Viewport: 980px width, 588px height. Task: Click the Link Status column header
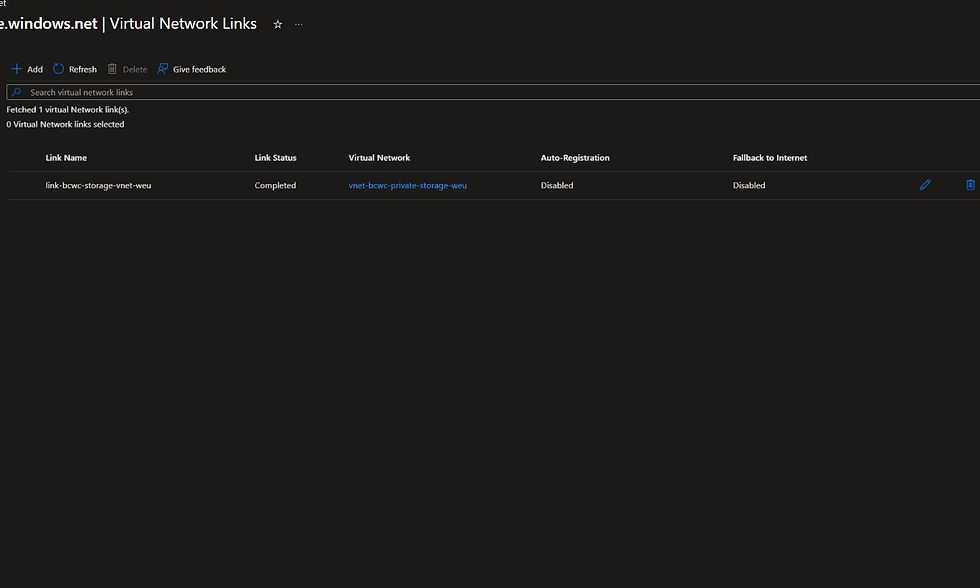[x=276, y=158]
